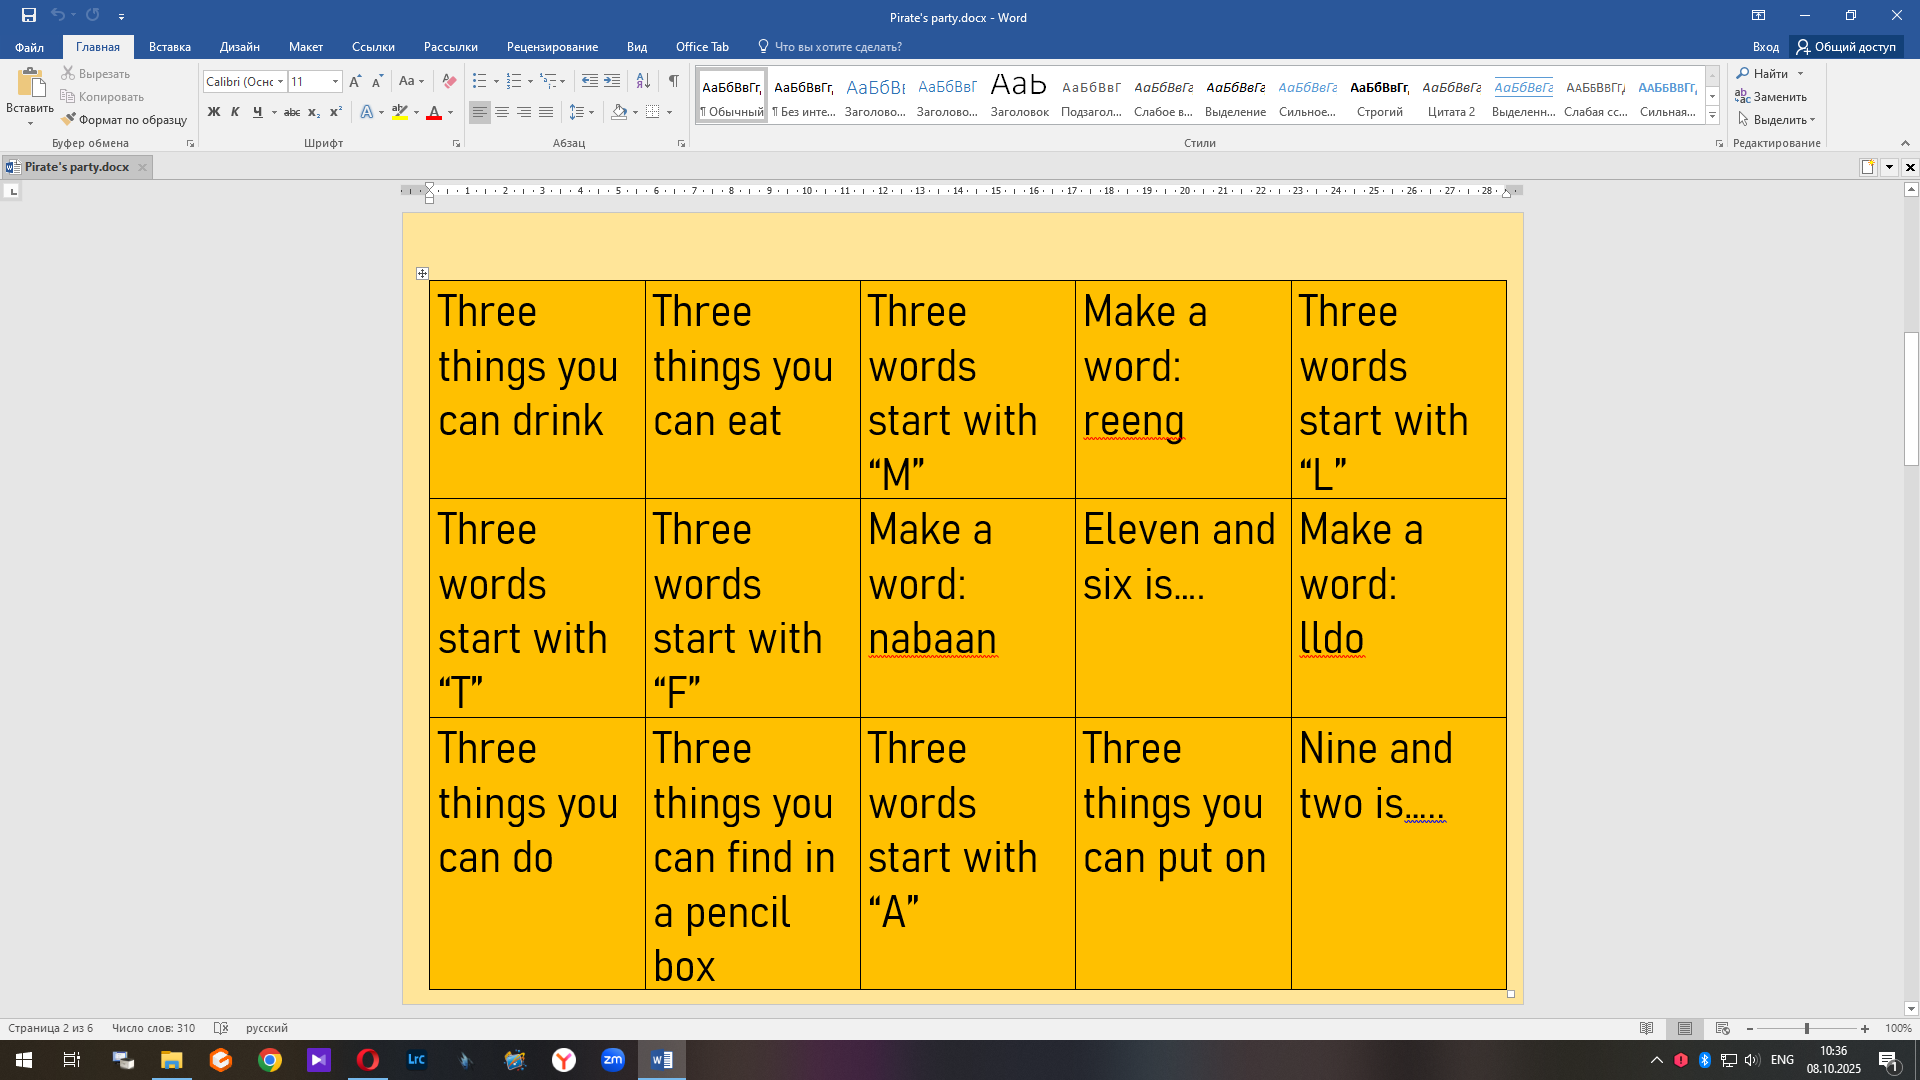
Task: Click the save icon in title bar
Action: click(29, 15)
